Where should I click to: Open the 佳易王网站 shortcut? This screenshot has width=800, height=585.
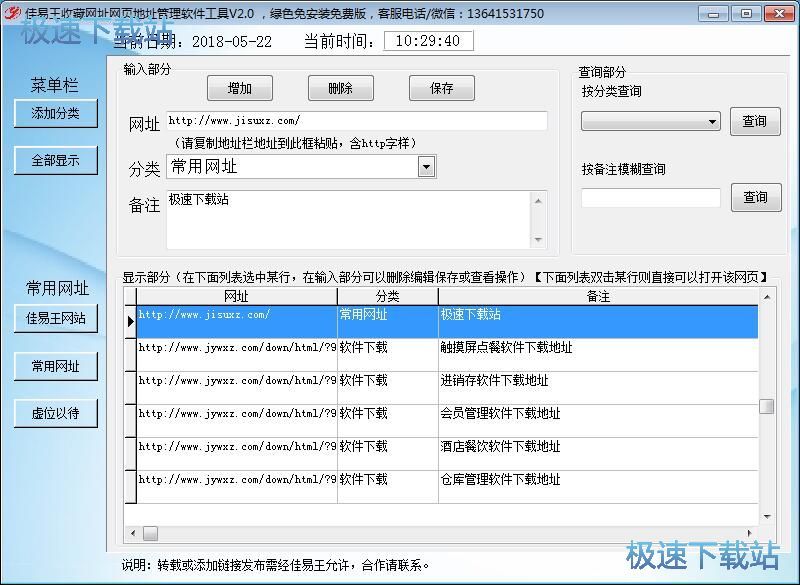(56, 319)
